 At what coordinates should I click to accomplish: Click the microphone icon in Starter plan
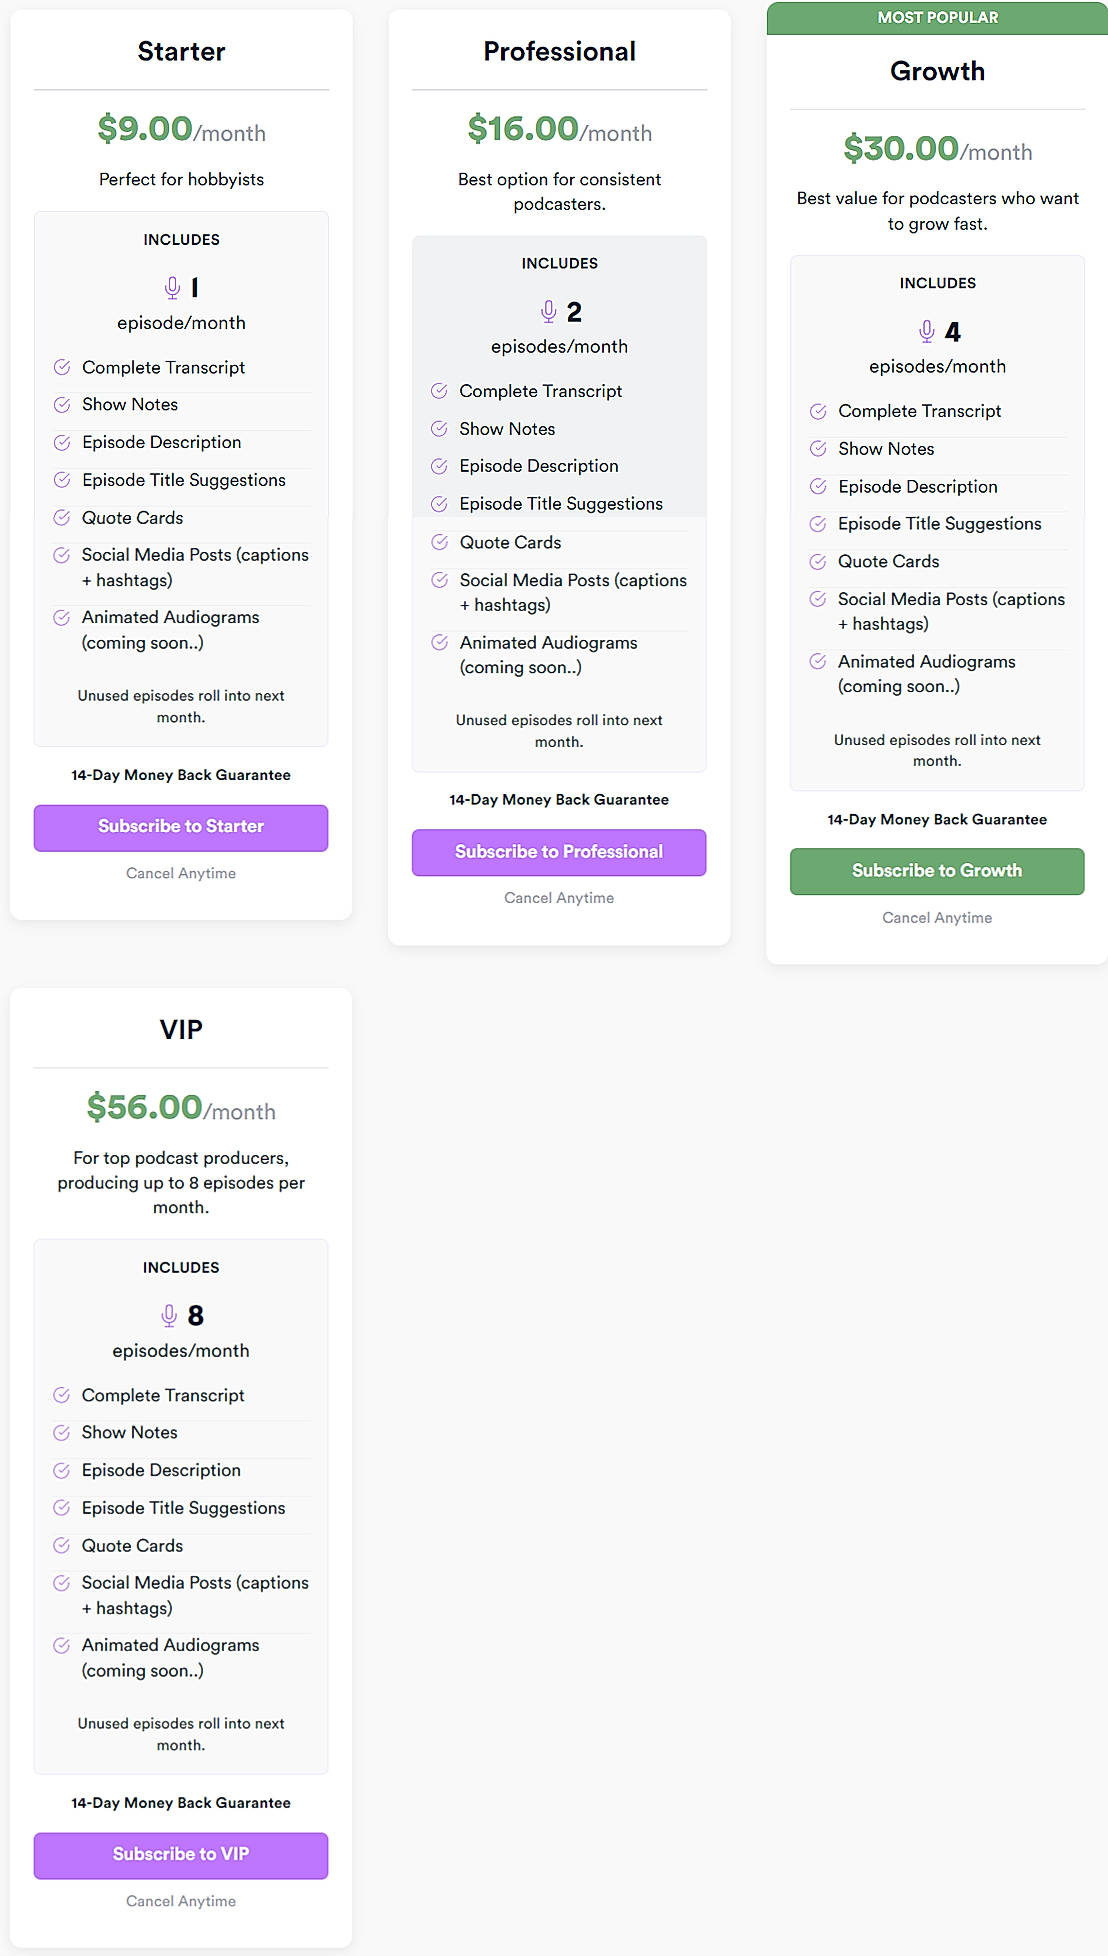click(172, 288)
